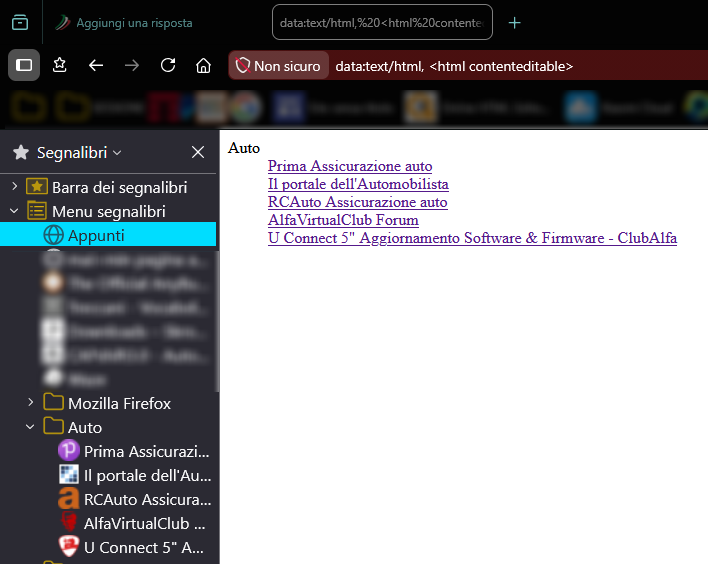Select the Barra dei segnalibri star folder icon

coord(37,186)
